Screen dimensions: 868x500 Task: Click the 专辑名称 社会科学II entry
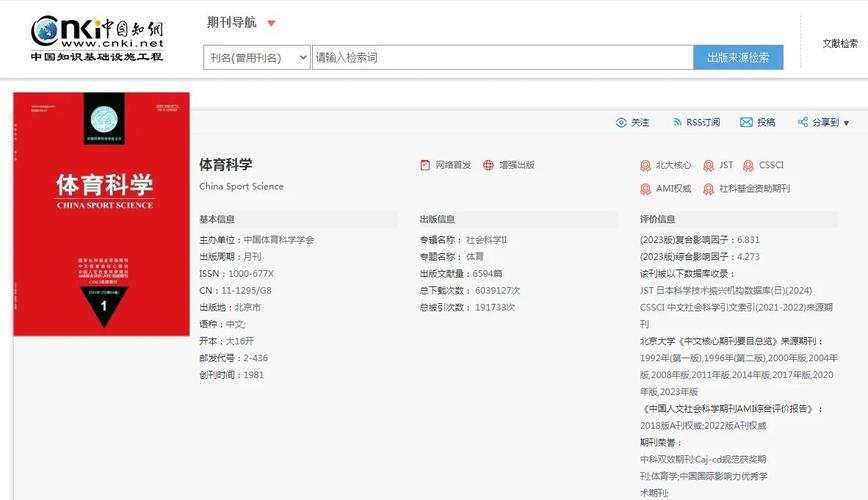click(x=463, y=240)
